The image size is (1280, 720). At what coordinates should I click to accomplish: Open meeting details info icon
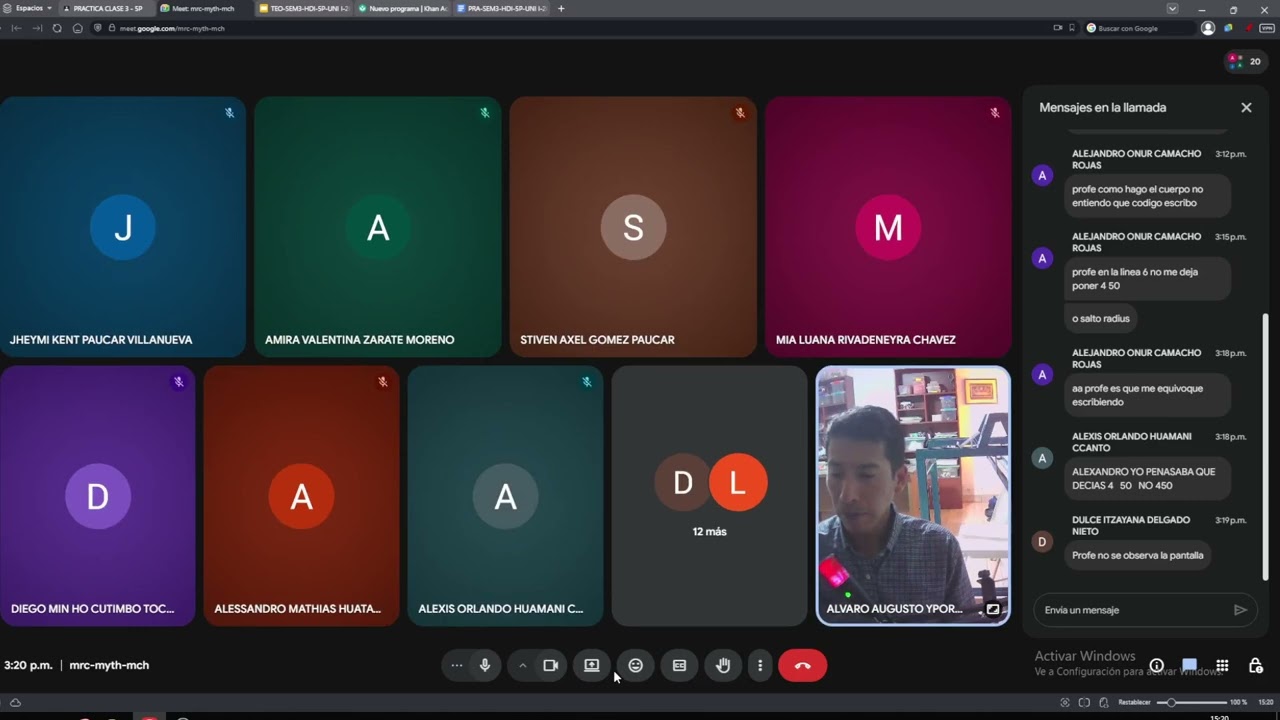click(1156, 665)
